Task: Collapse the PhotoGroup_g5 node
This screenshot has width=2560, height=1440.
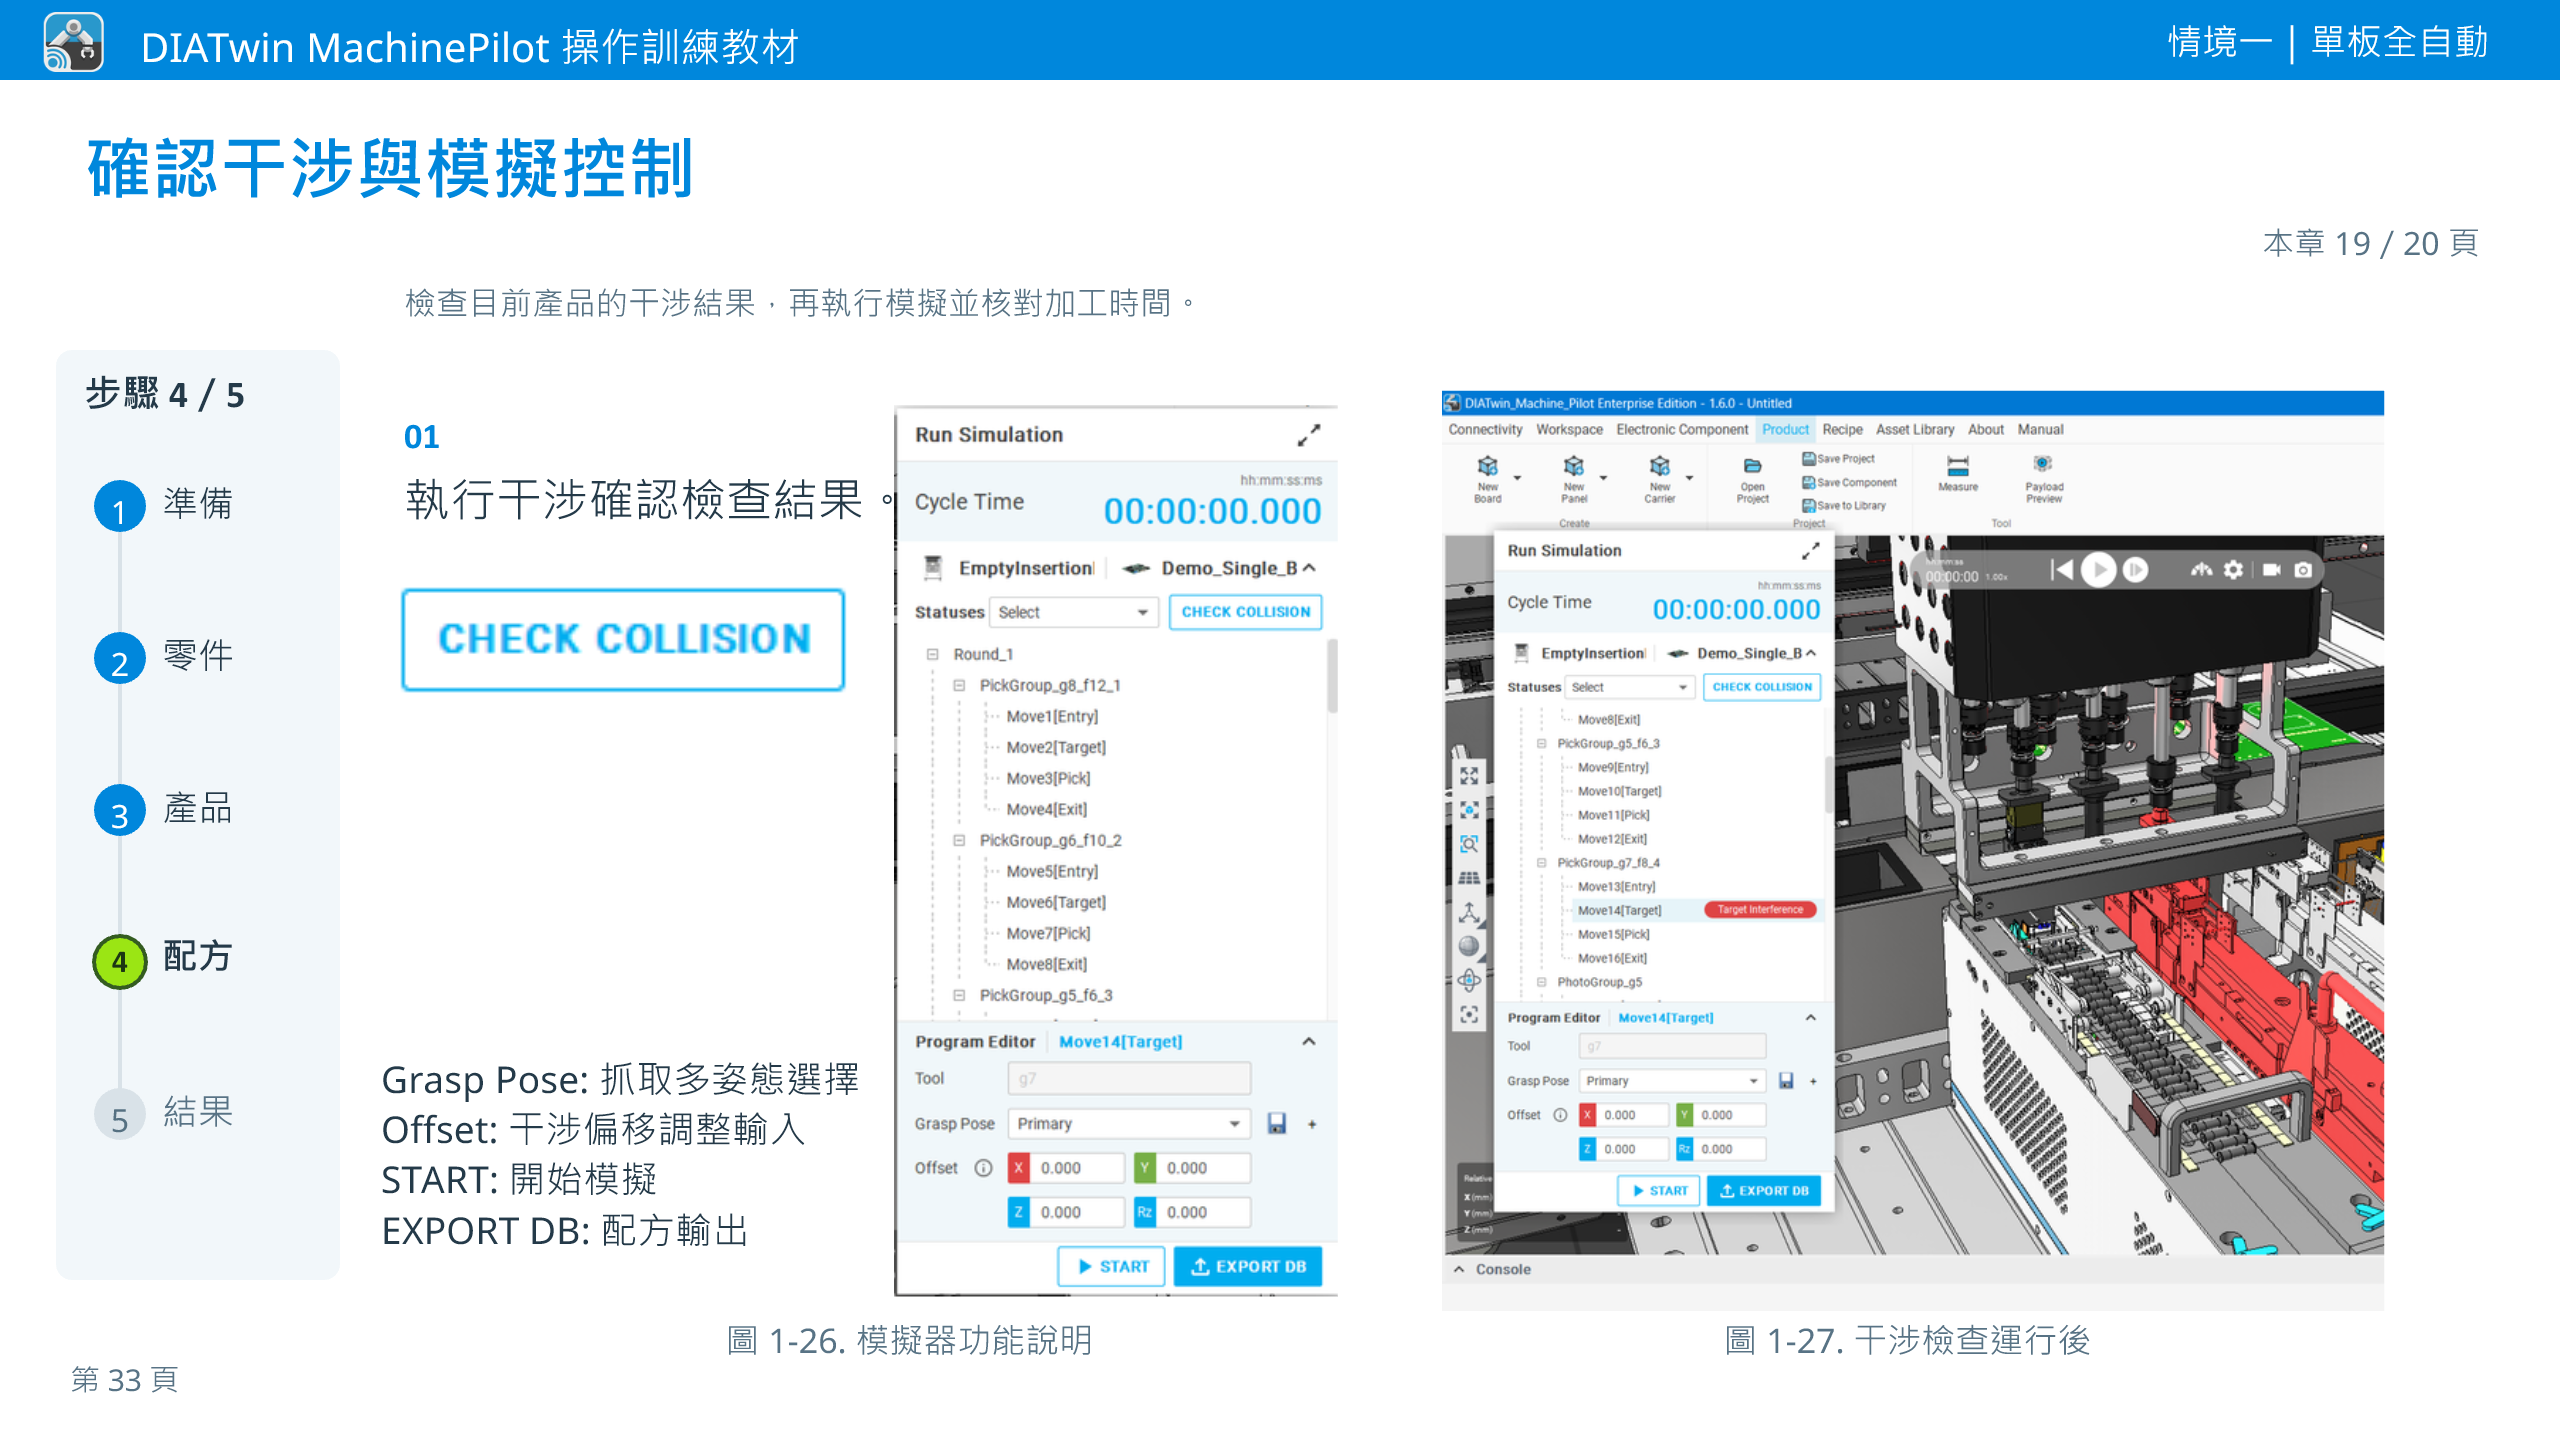Action: click(x=1541, y=982)
